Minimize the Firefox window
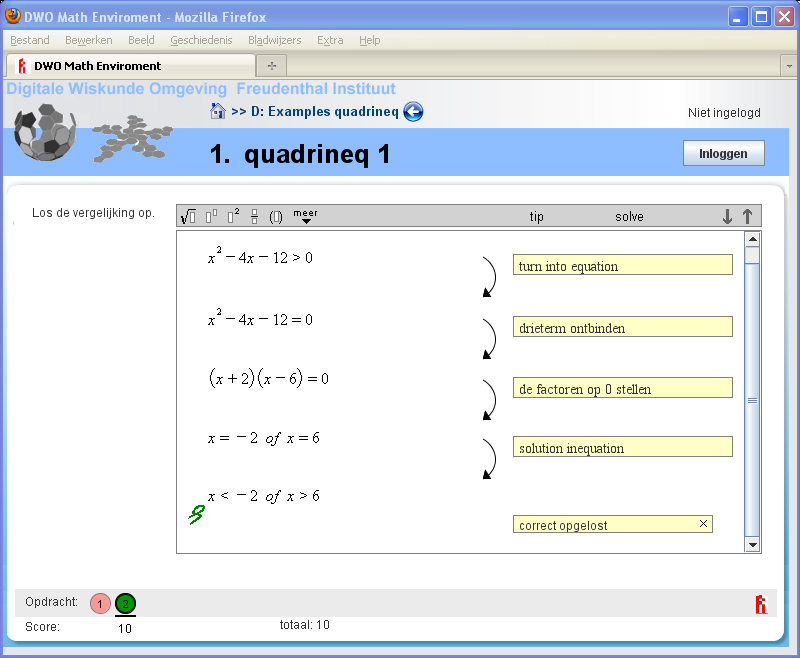 click(737, 17)
